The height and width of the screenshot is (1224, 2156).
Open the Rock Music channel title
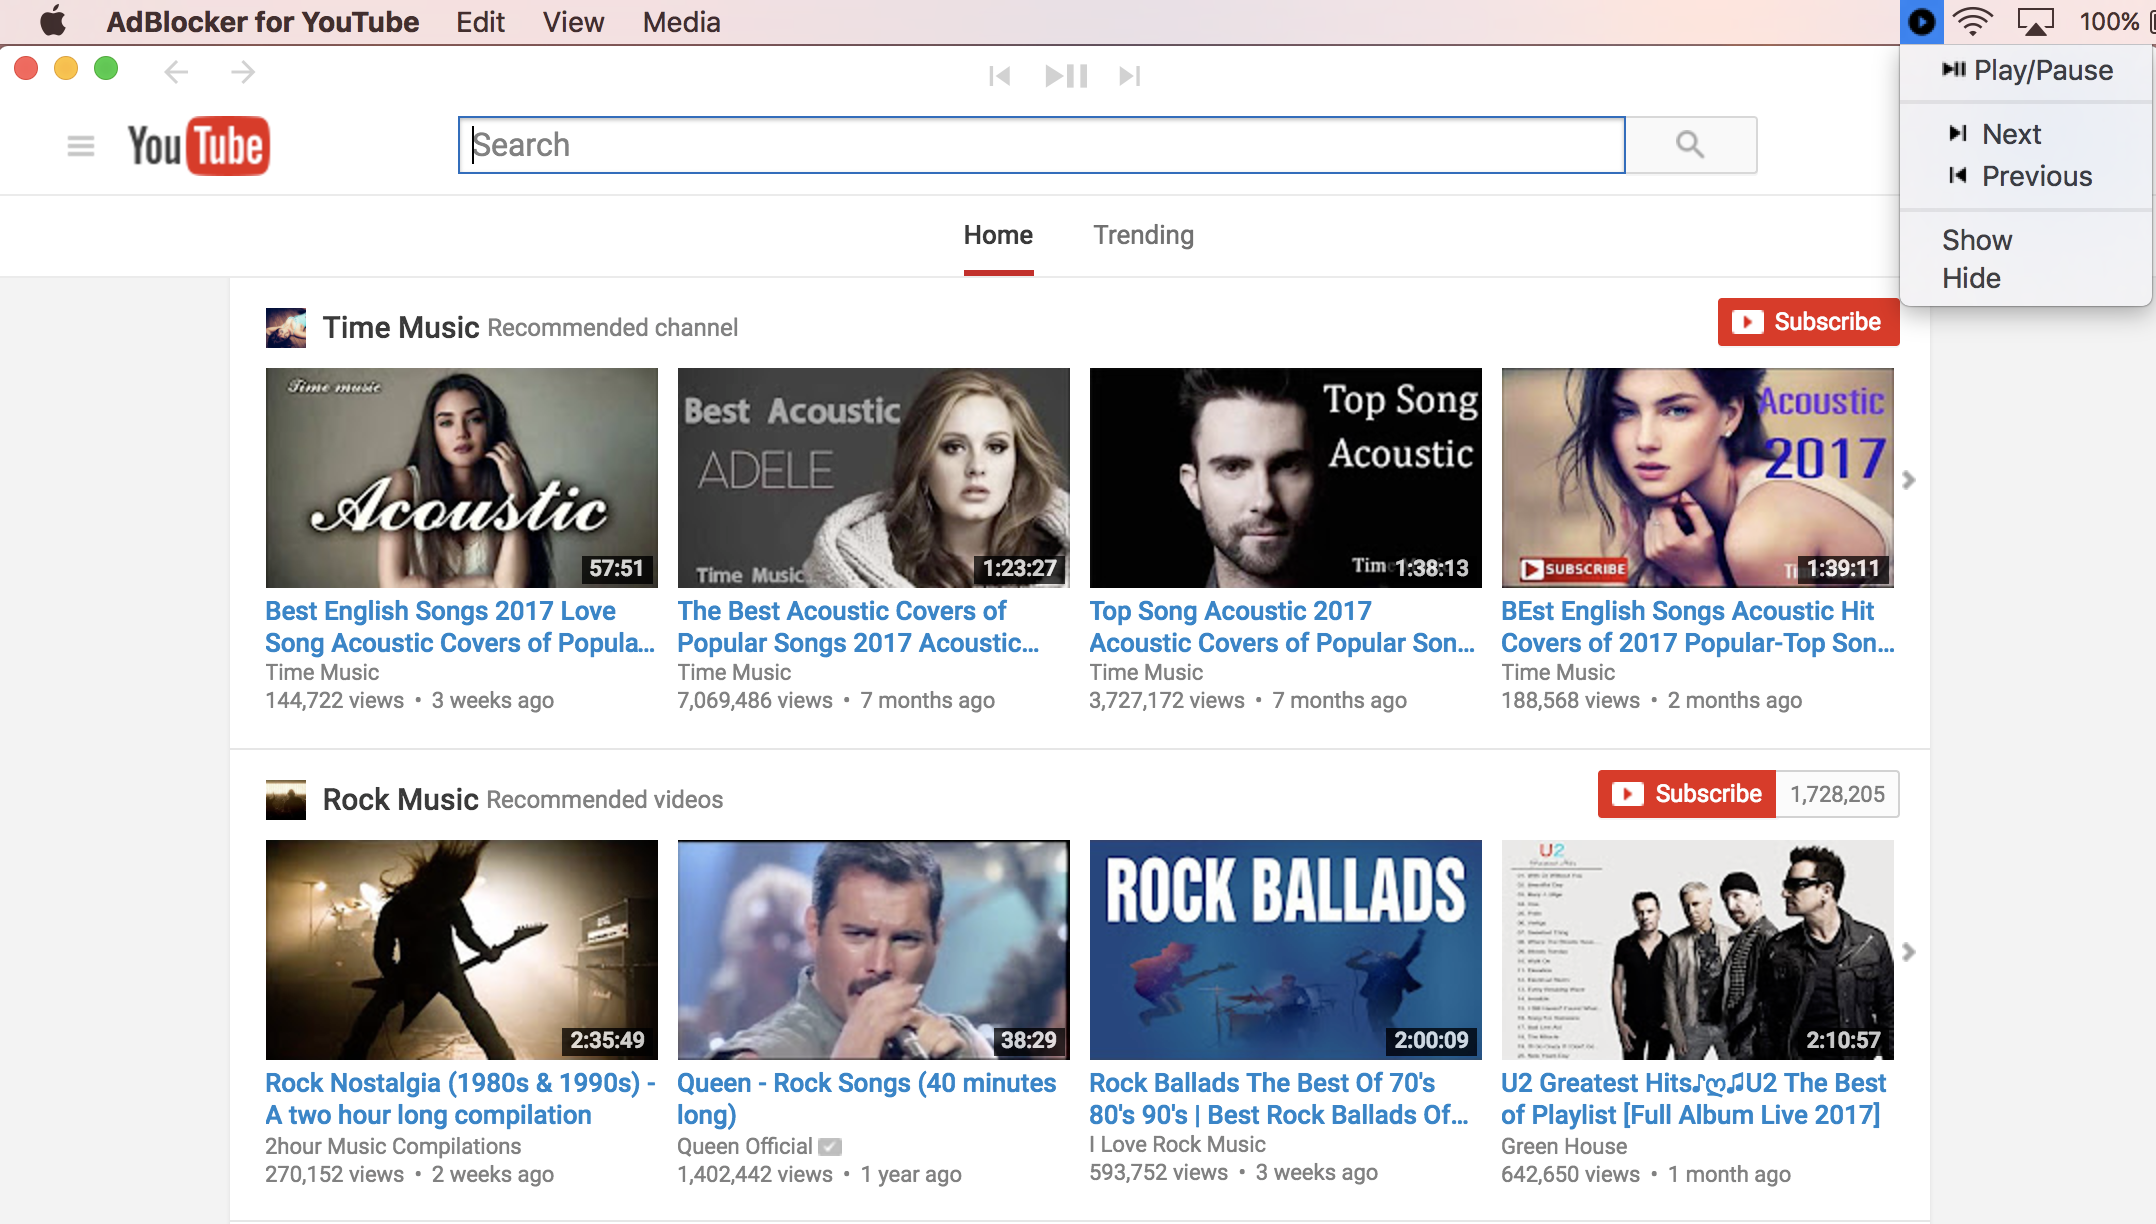click(x=401, y=799)
